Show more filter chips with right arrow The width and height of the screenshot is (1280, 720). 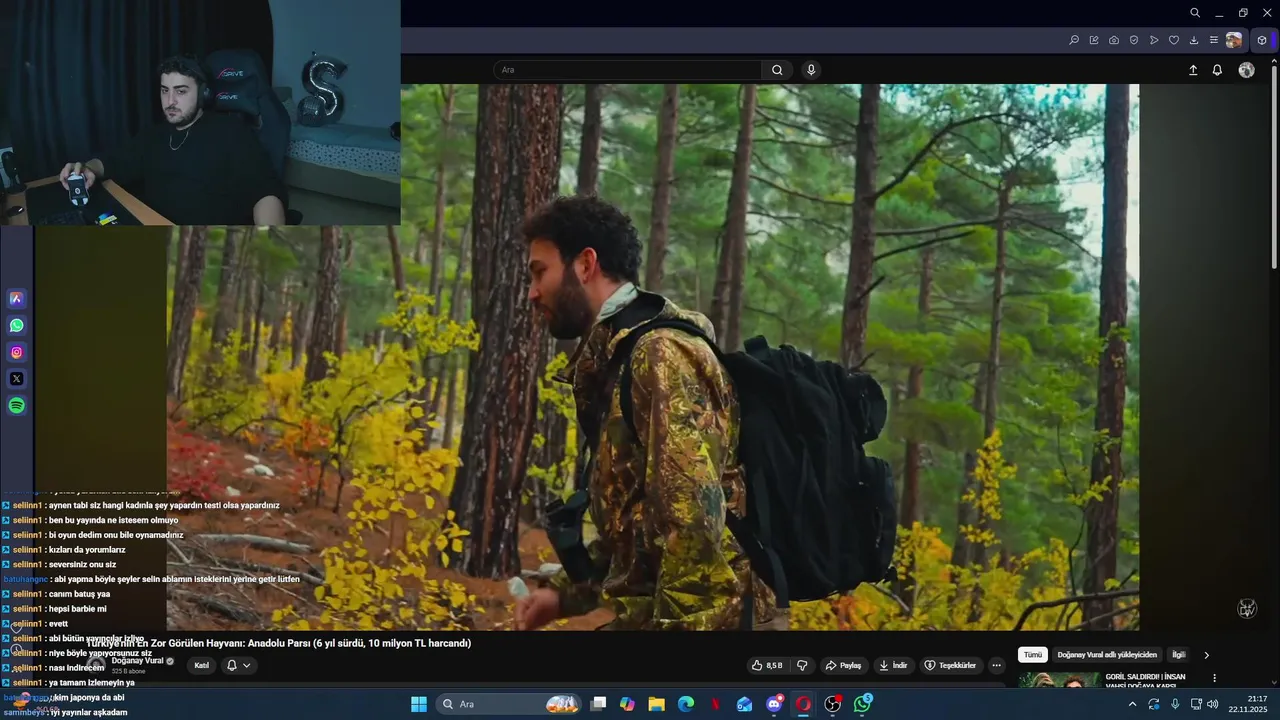[x=1206, y=655]
